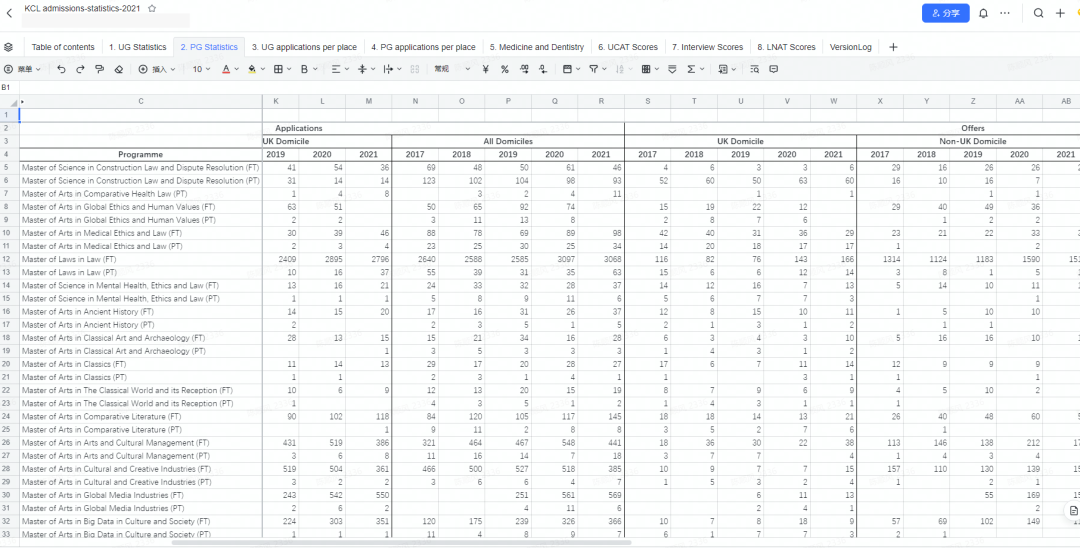Click the sum sigma icon
1080x548 pixels.
click(691, 69)
